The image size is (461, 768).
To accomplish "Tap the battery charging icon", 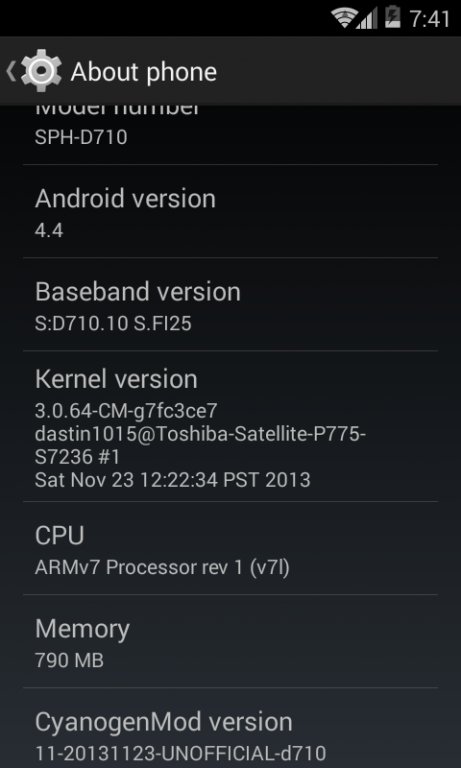I will click(x=392, y=17).
